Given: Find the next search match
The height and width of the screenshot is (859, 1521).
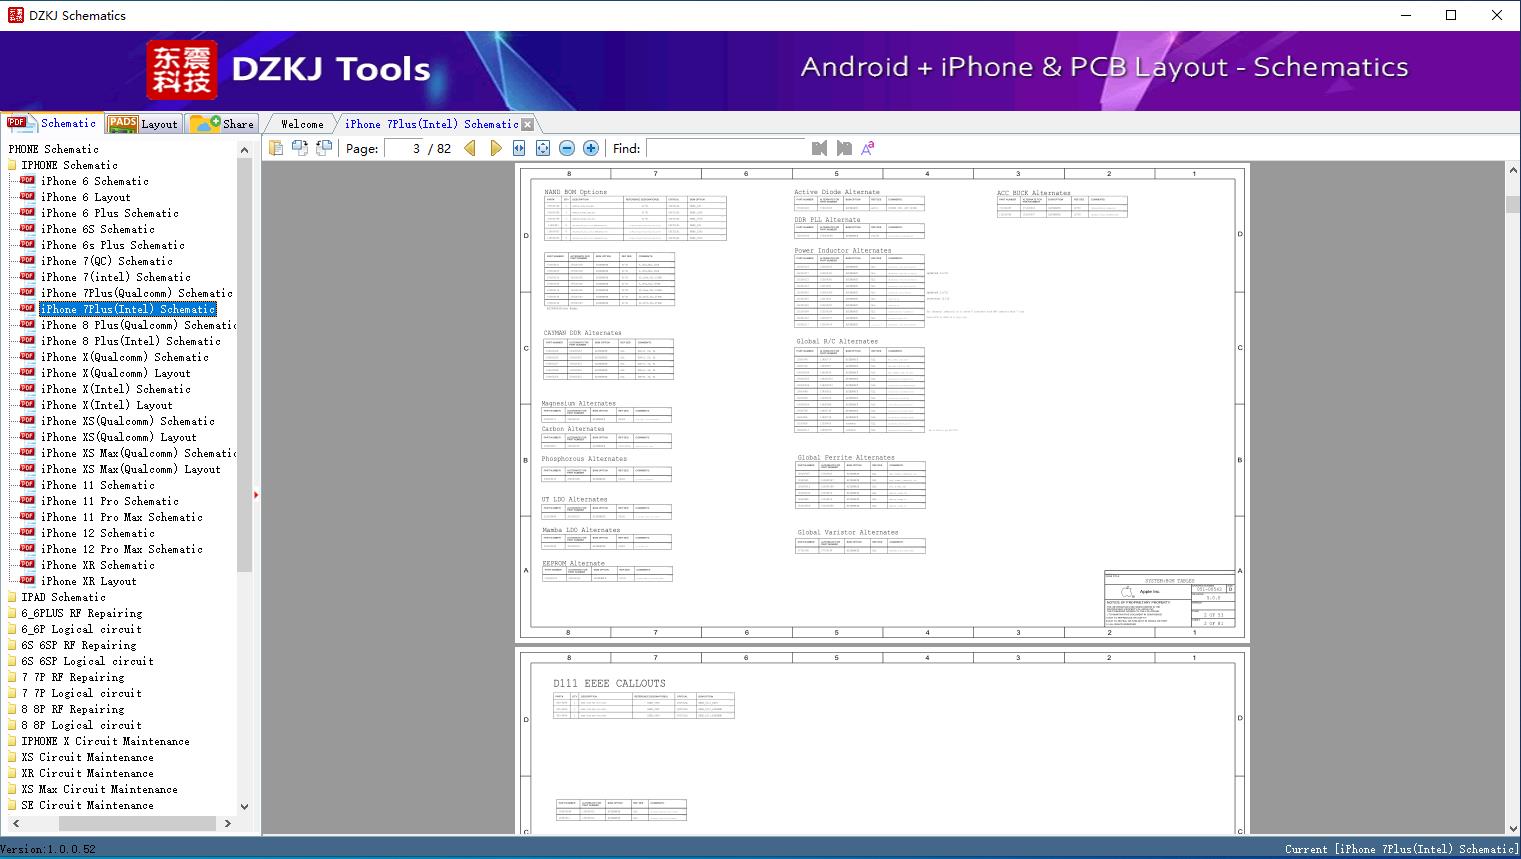Looking at the screenshot, I should point(844,148).
